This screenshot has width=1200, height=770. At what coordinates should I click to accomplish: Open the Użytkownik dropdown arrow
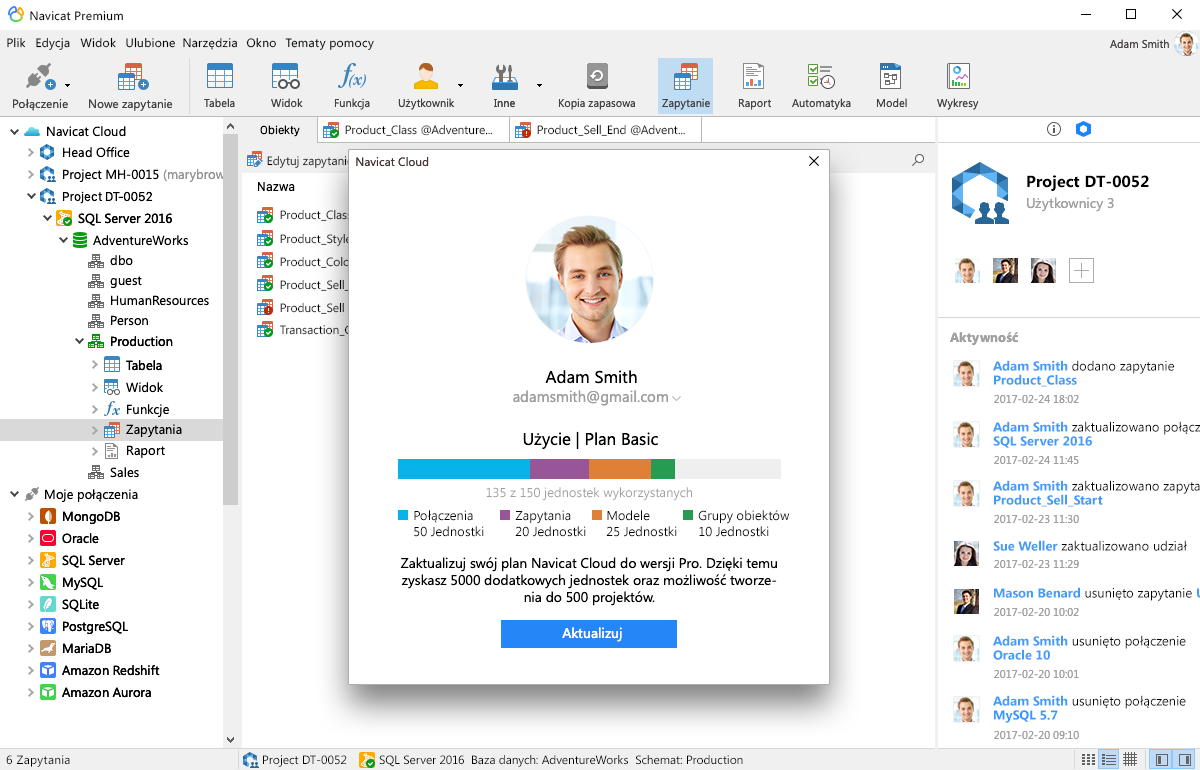point(460,85)
